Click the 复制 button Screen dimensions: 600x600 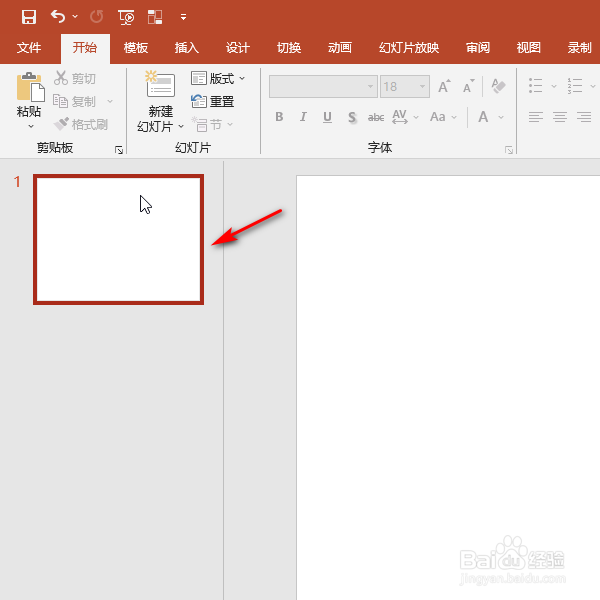click(x=74, y=101)
